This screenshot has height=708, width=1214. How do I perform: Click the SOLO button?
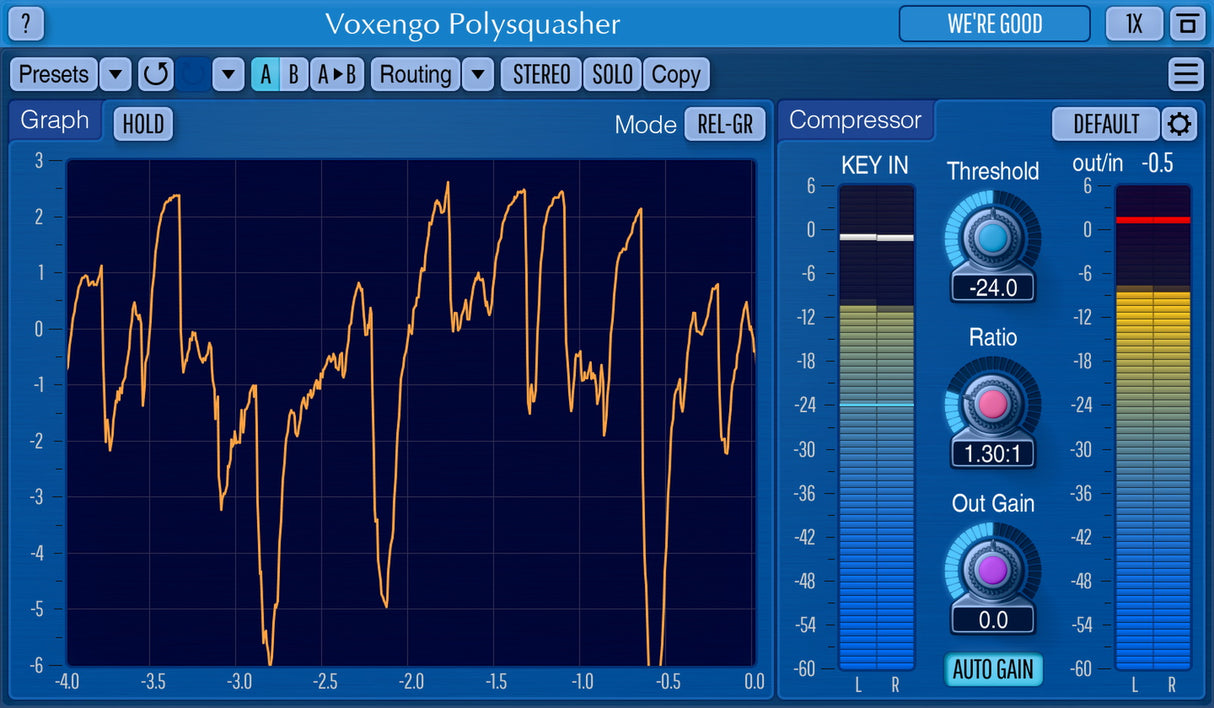pyautogui.click(x=612, y=74)
